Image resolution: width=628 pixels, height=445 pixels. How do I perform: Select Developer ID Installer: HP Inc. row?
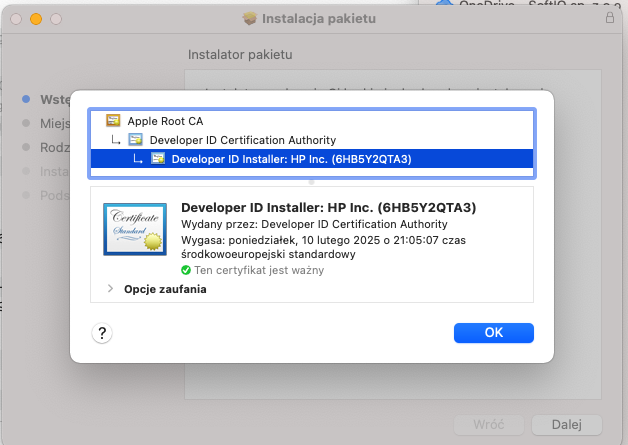pos(312,159)
